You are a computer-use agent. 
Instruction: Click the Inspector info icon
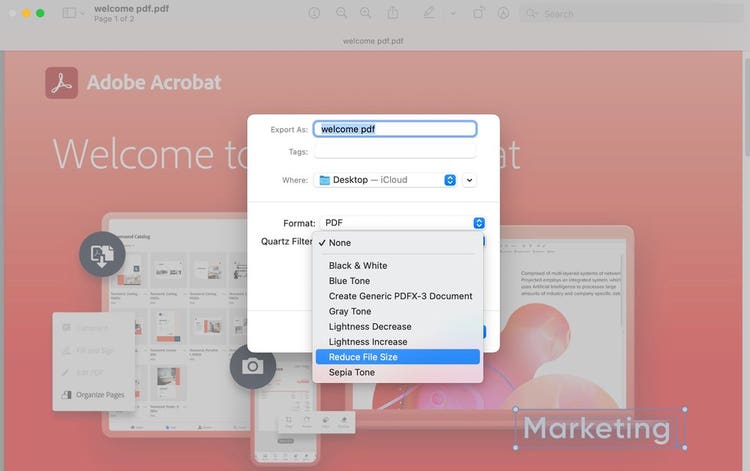(x=314, y=13)
